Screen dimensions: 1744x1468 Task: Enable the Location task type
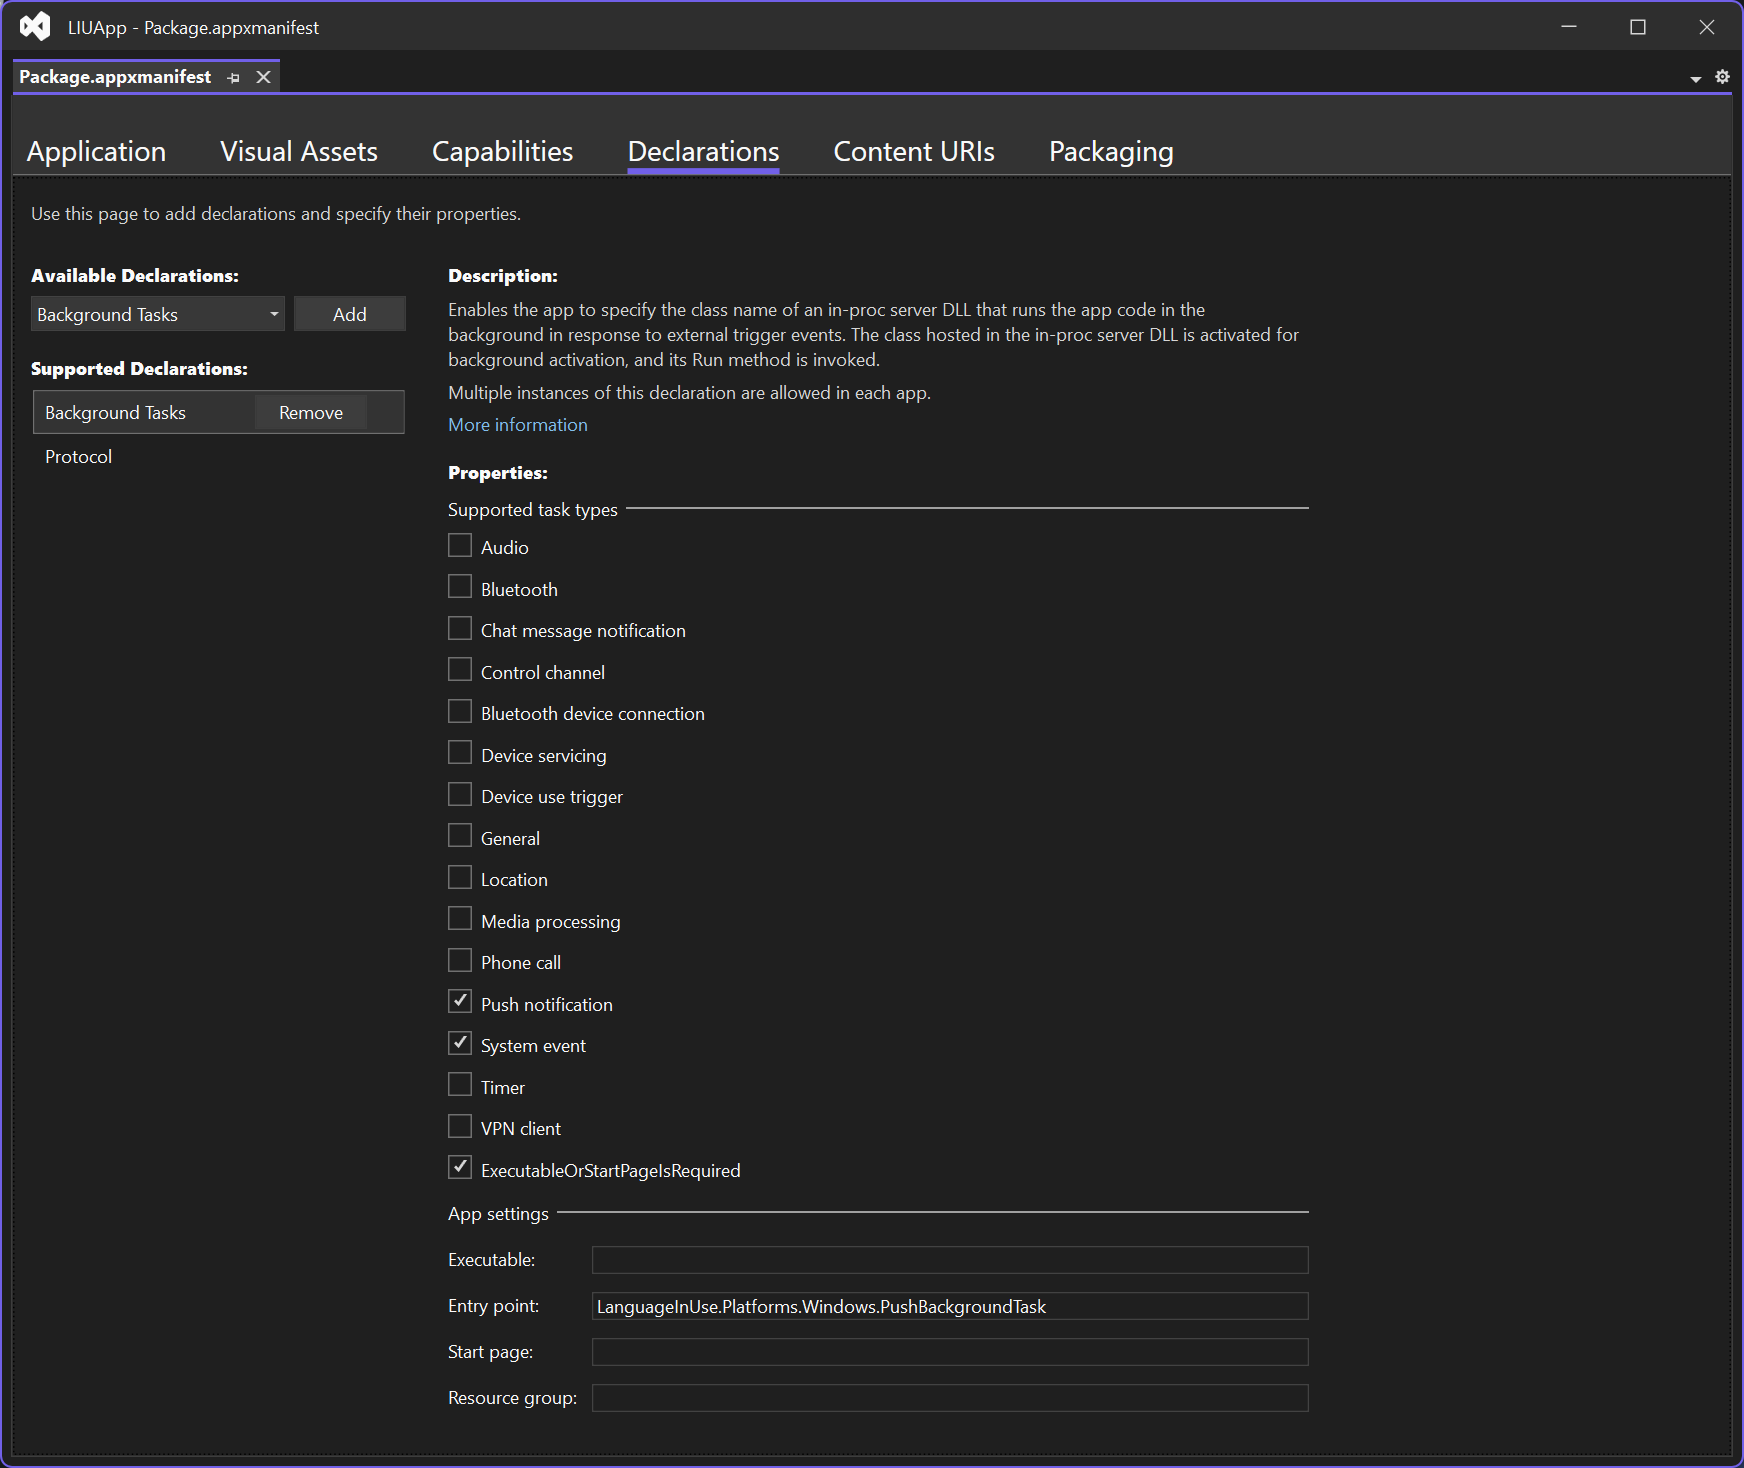460,878
